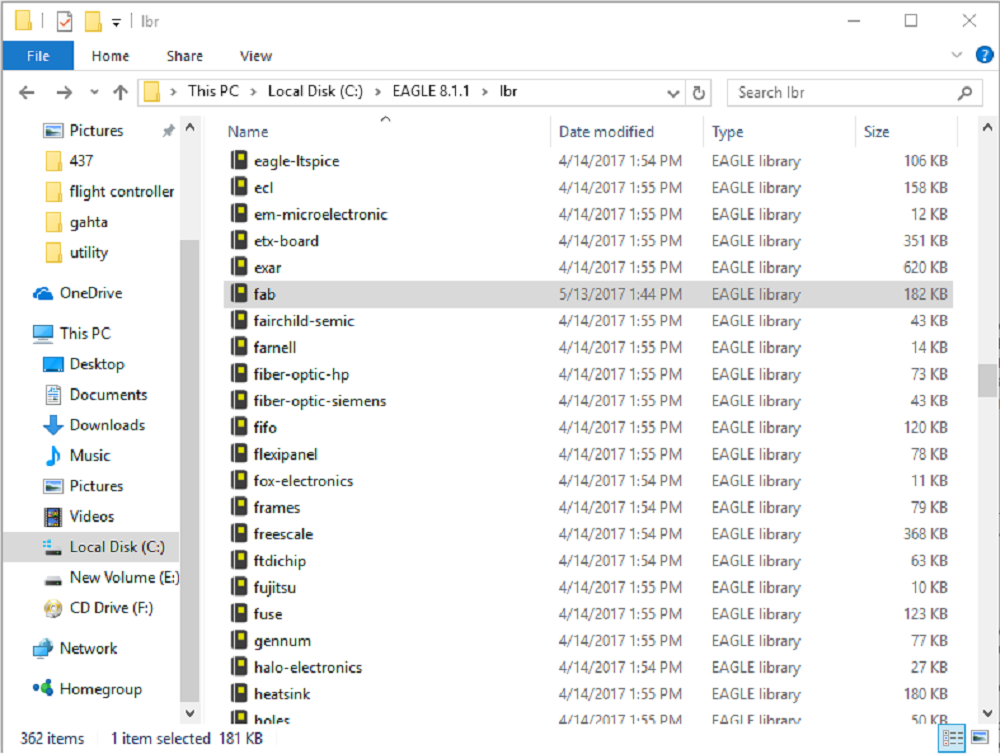Image resolution: width=1000 pixels, height=754 pixels.
Task: Switch to the Home ribbon tab
Action: pyautogui.click(x=110, y=56)
